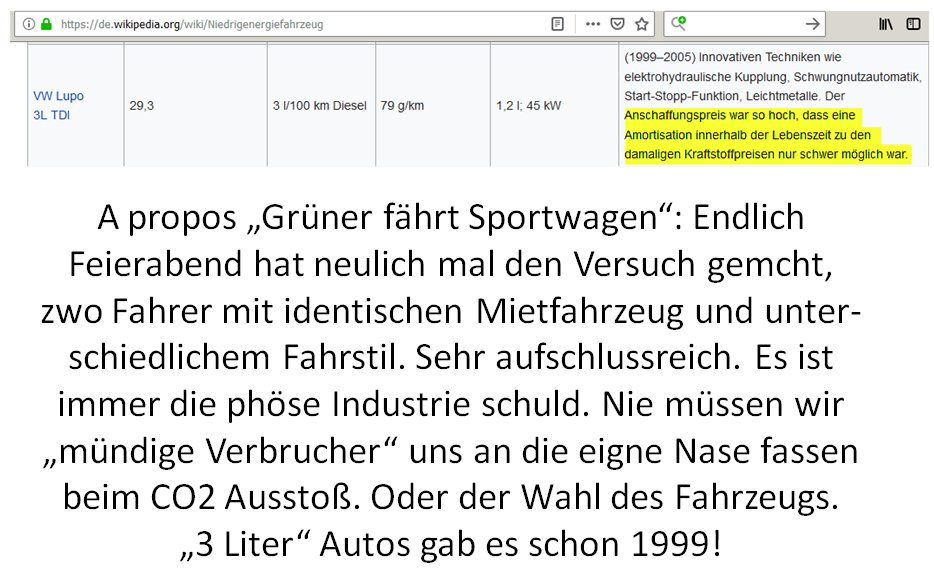934x570 pixels.
Task: Click the site information icon in address bar
Action: (x=28, y=23)
